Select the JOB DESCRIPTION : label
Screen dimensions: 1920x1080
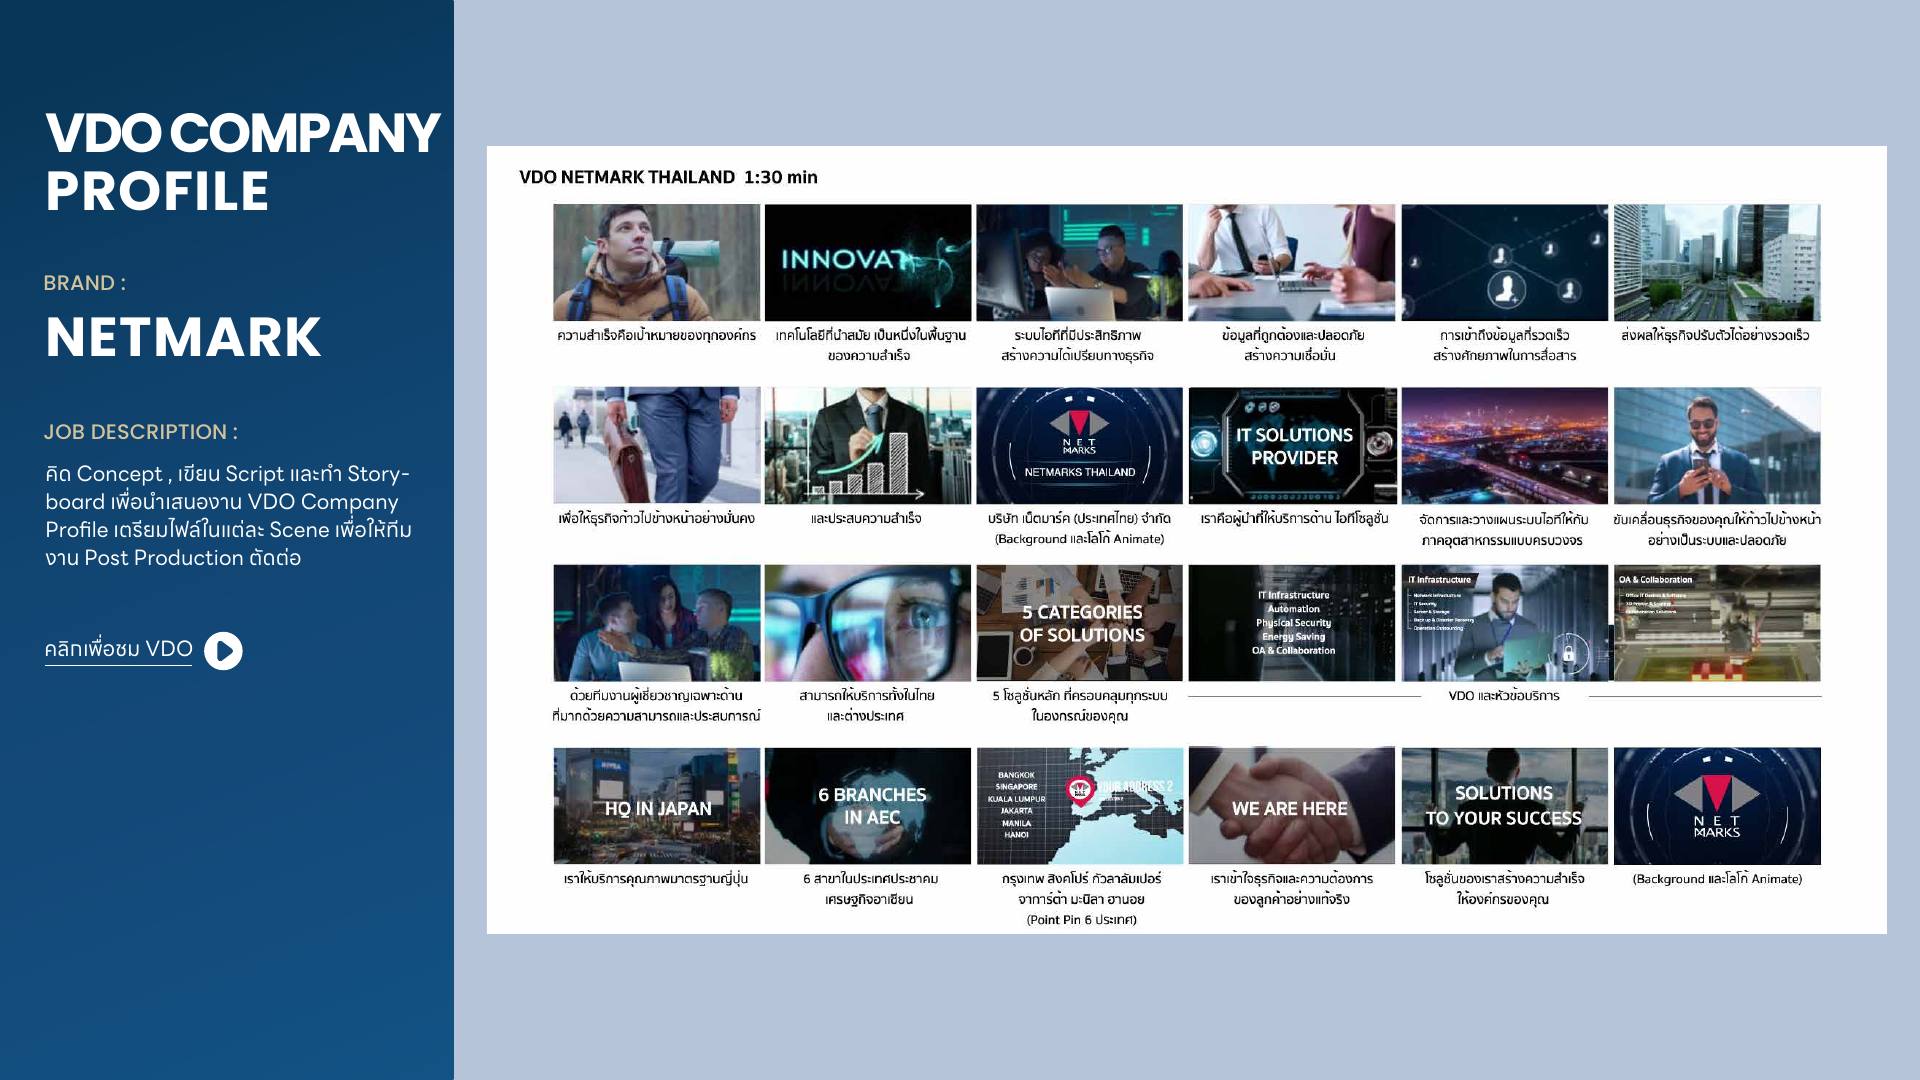(141, 432)
